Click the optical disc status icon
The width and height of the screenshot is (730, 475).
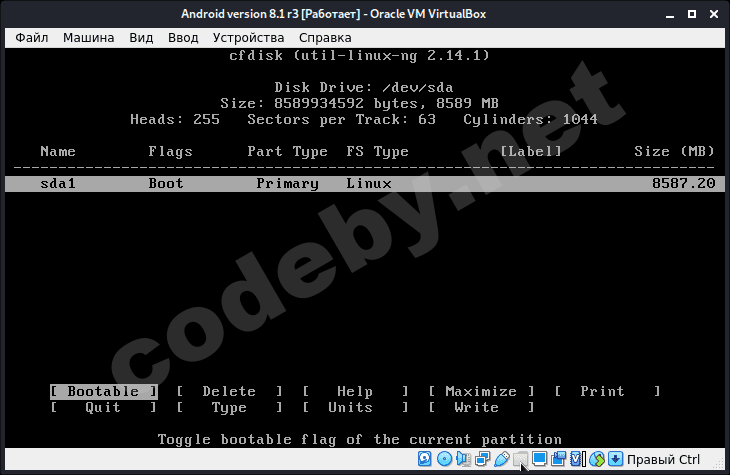coord(444,459)
